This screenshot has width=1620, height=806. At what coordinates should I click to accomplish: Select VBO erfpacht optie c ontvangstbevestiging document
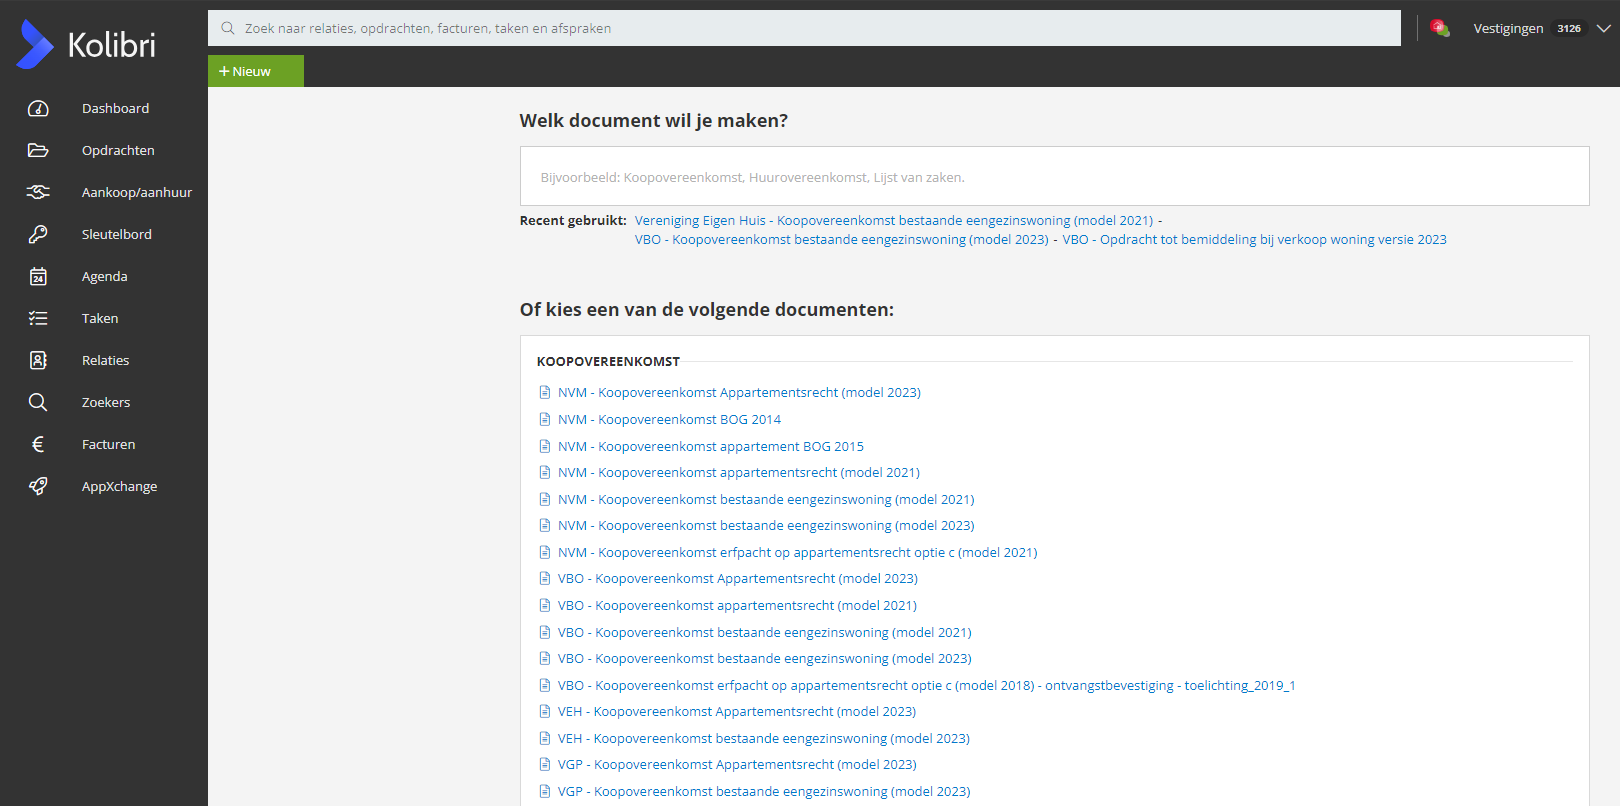click(x=926, y=685)
